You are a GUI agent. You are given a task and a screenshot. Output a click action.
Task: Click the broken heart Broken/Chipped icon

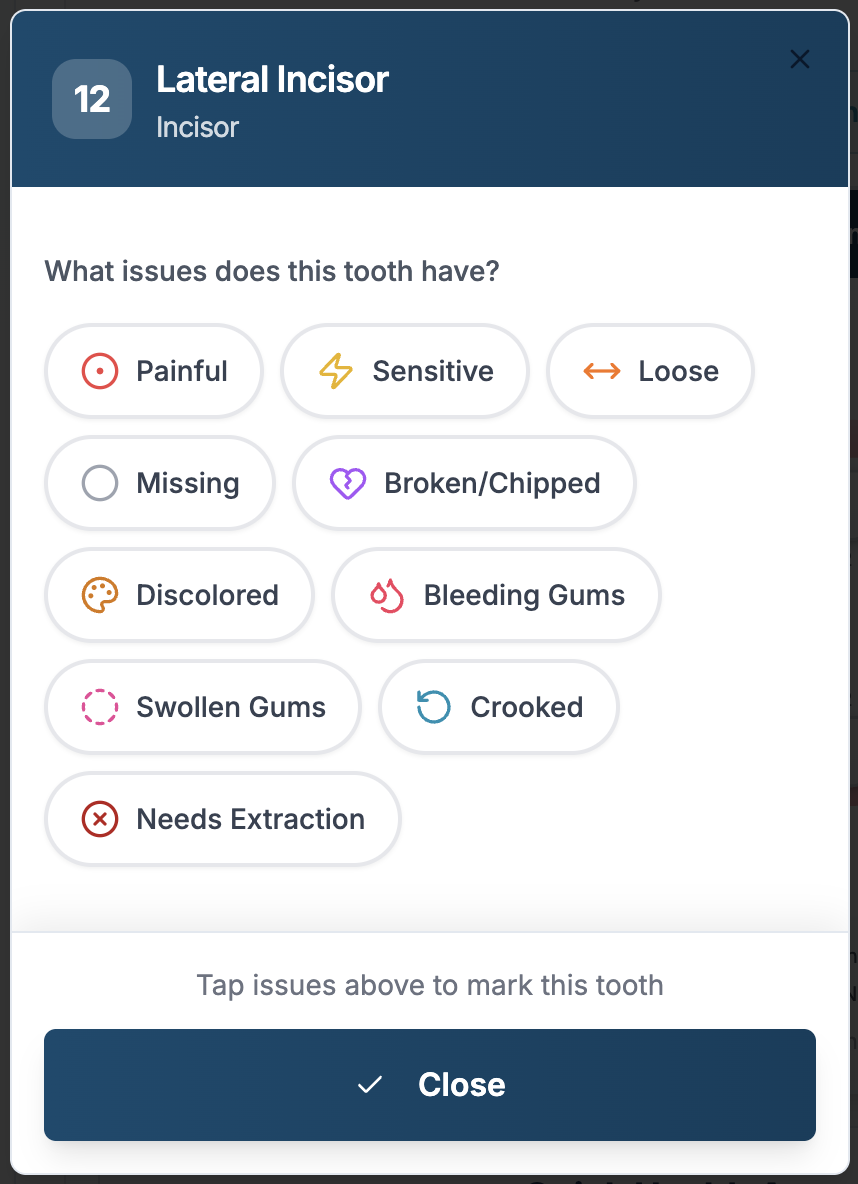(348, 483)
